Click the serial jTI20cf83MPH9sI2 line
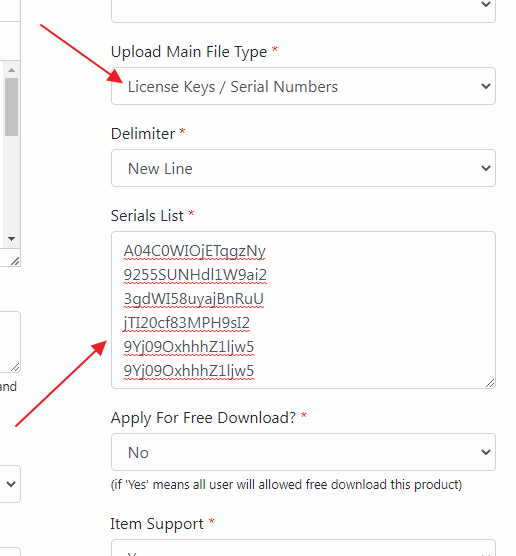Viewport: 516px width, 556px height. [x=186, y=323]
